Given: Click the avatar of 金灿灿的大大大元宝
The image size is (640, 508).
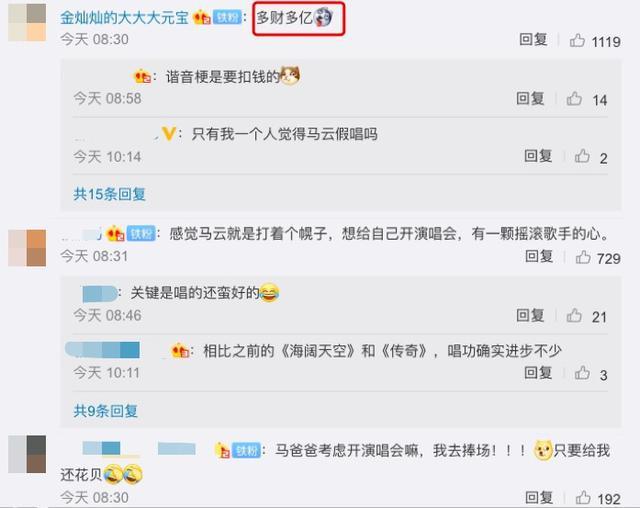Looking at the screenshot, I should click(27, 22).
